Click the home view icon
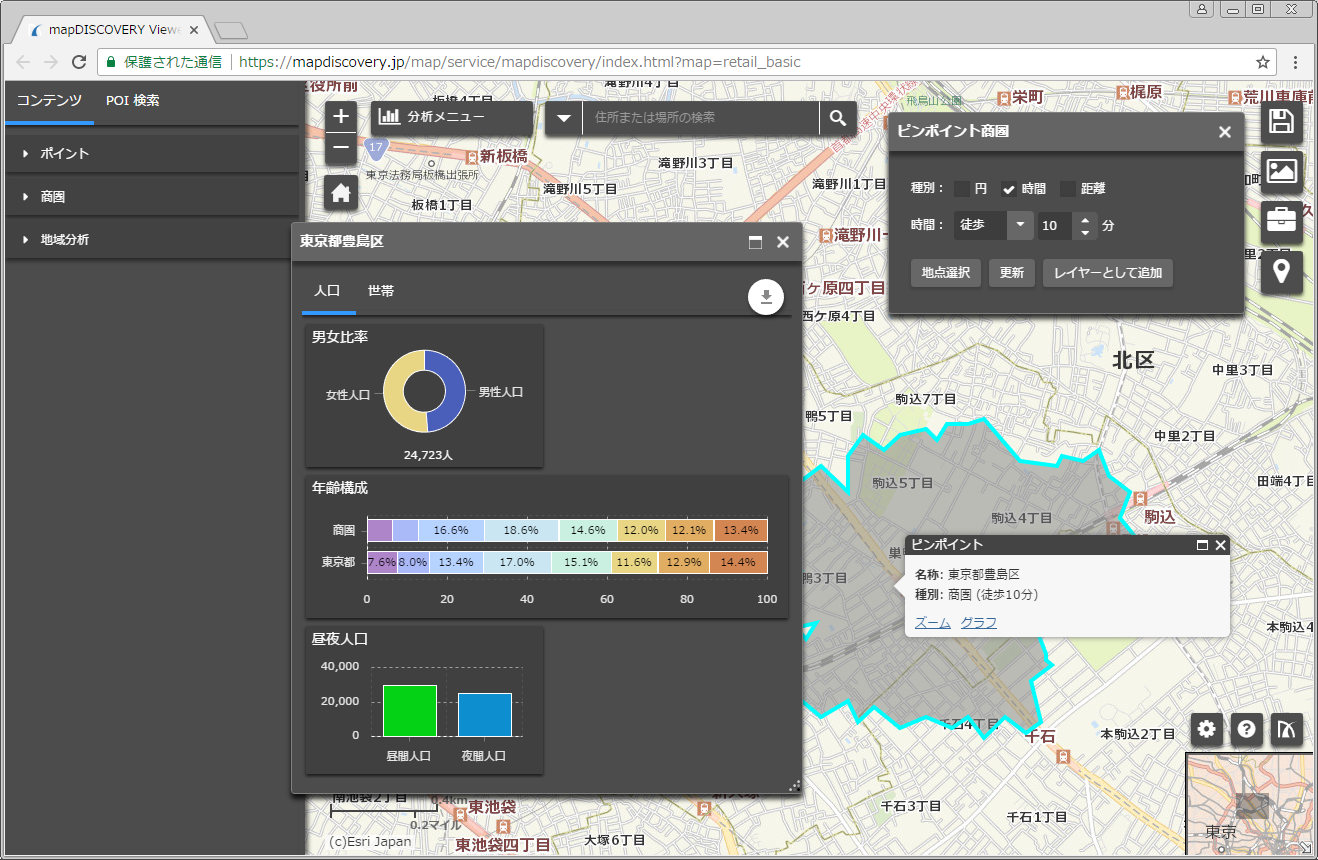Viewport: 1318px width, 860px height. pyautogui.click(x=340, y=192)
